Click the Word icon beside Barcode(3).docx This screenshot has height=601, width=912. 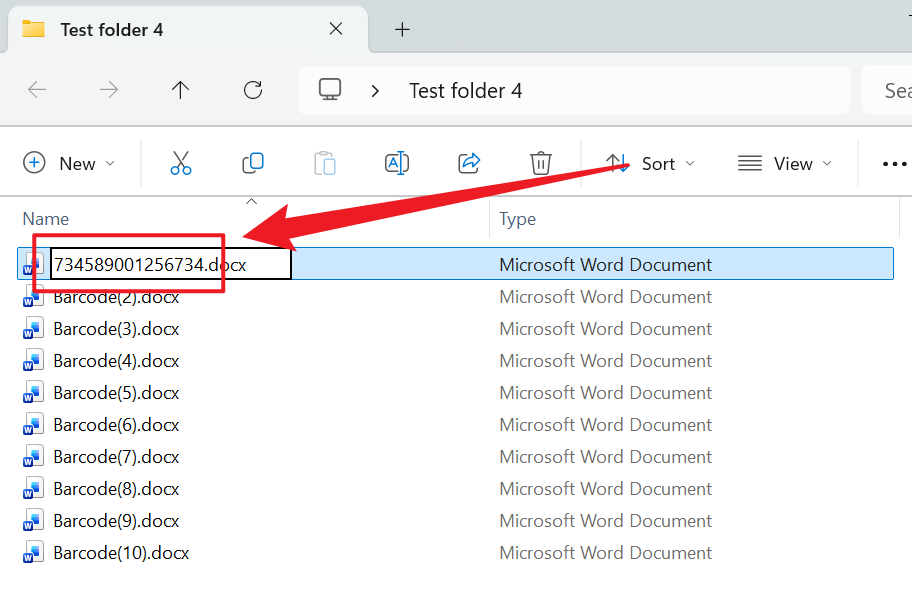click(33, 328)
